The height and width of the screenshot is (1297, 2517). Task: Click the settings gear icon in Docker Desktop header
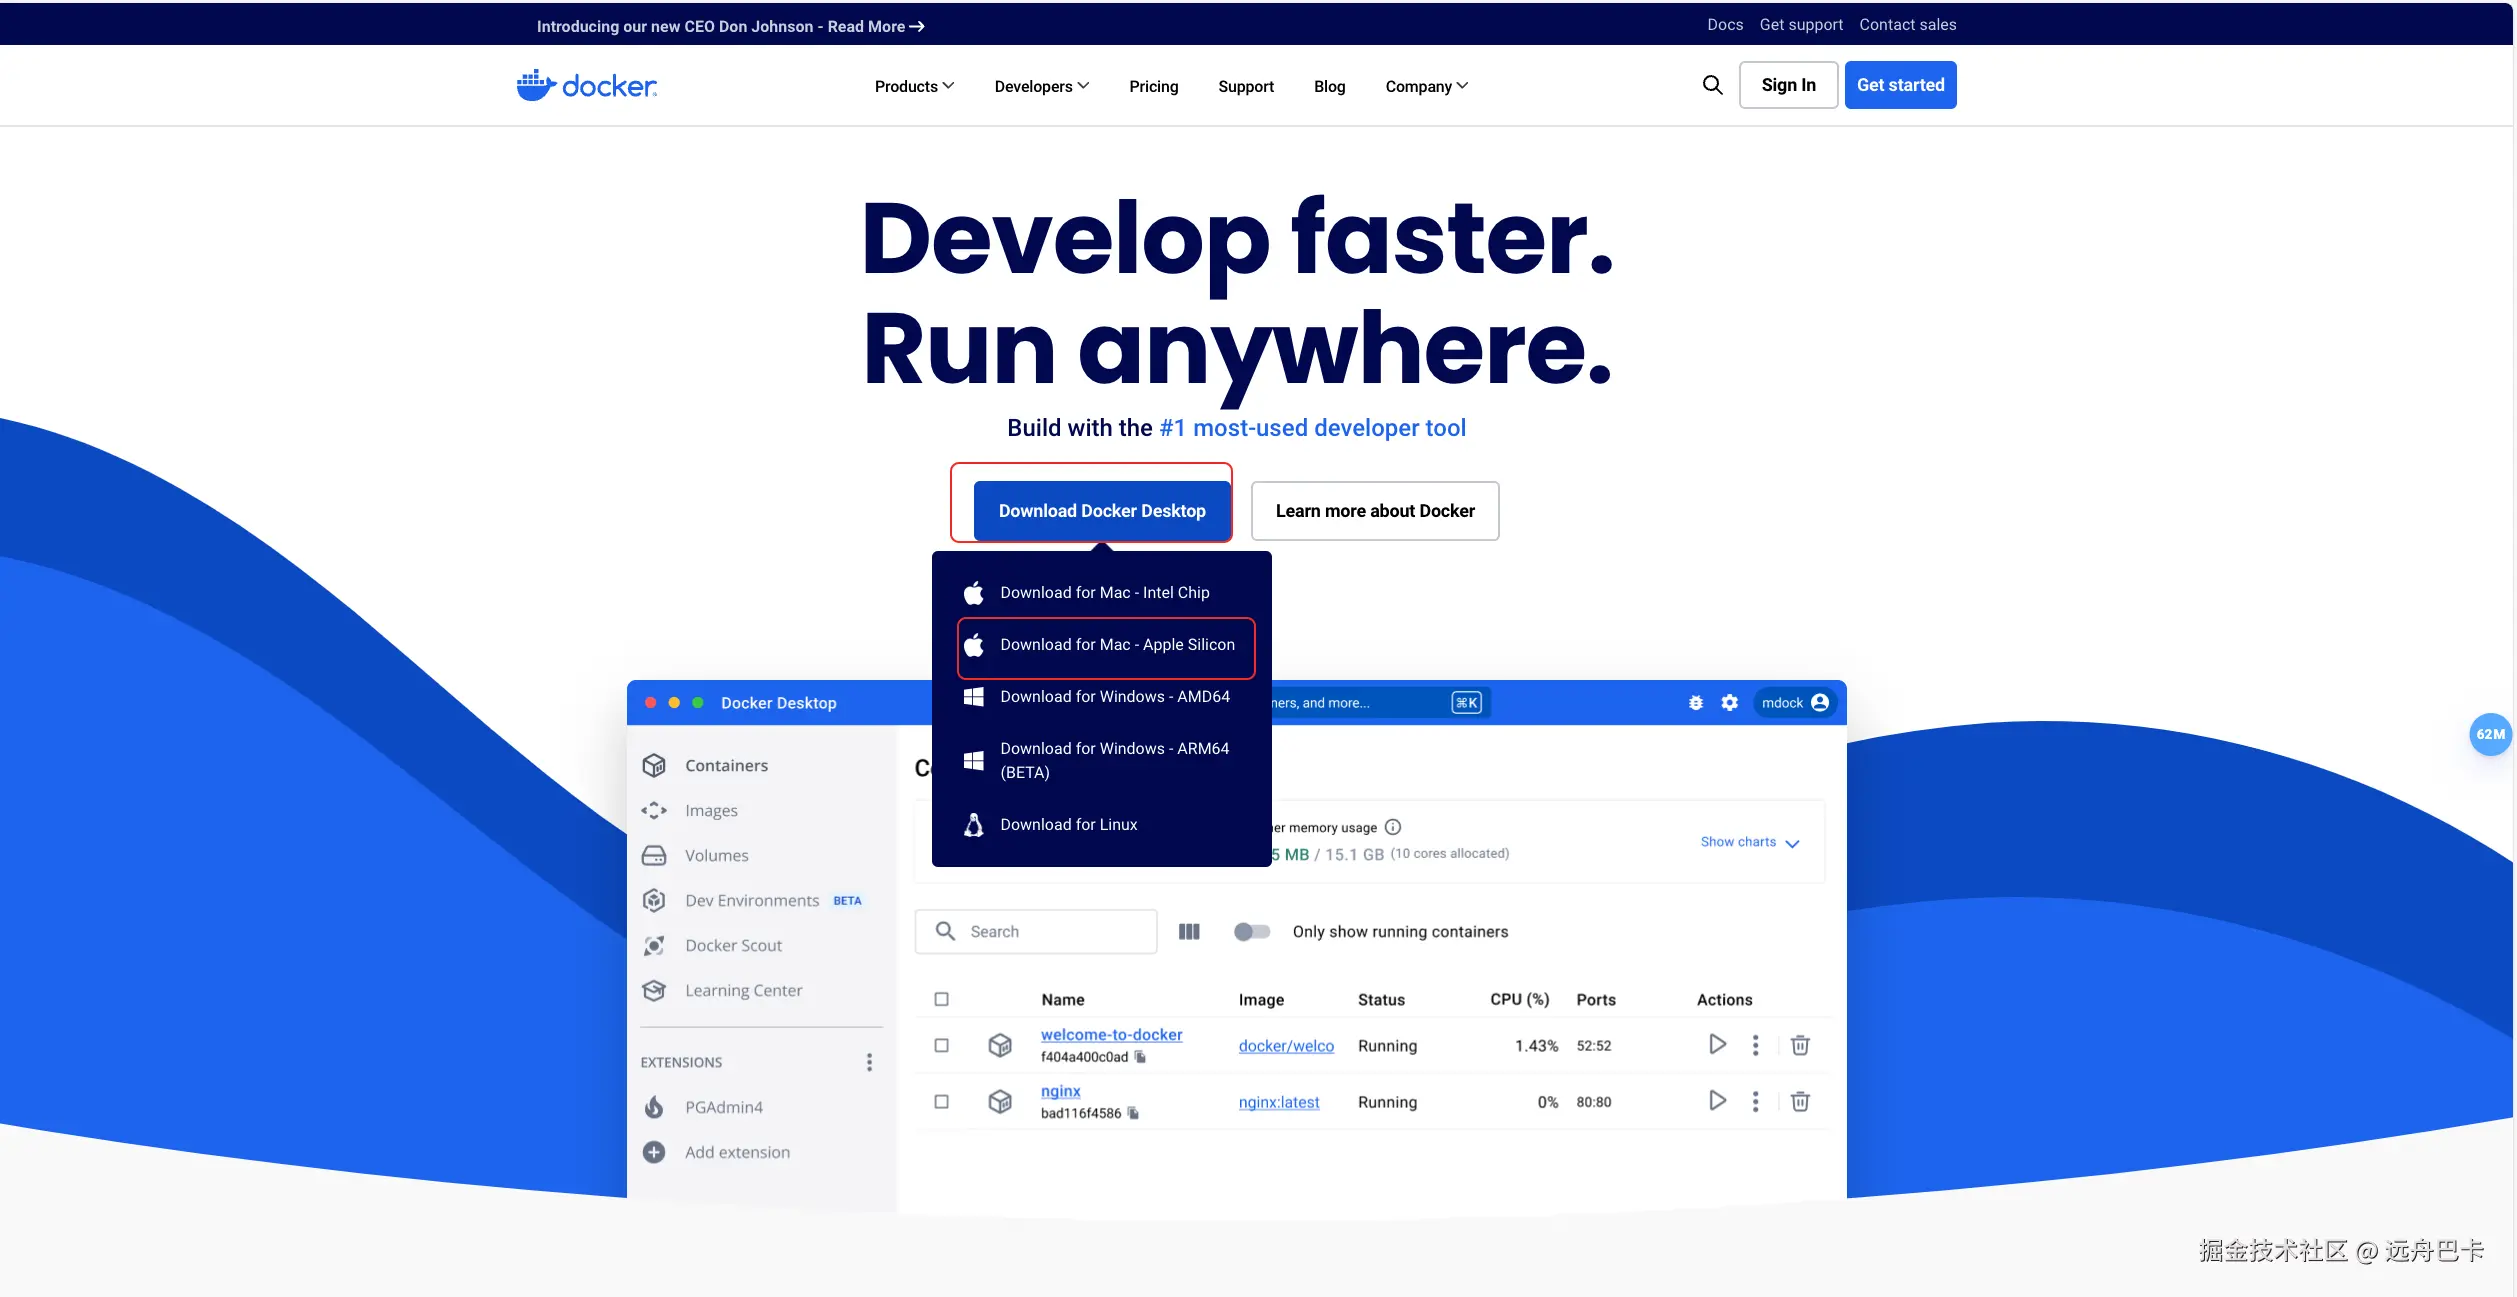click(x=1729, y=703)
